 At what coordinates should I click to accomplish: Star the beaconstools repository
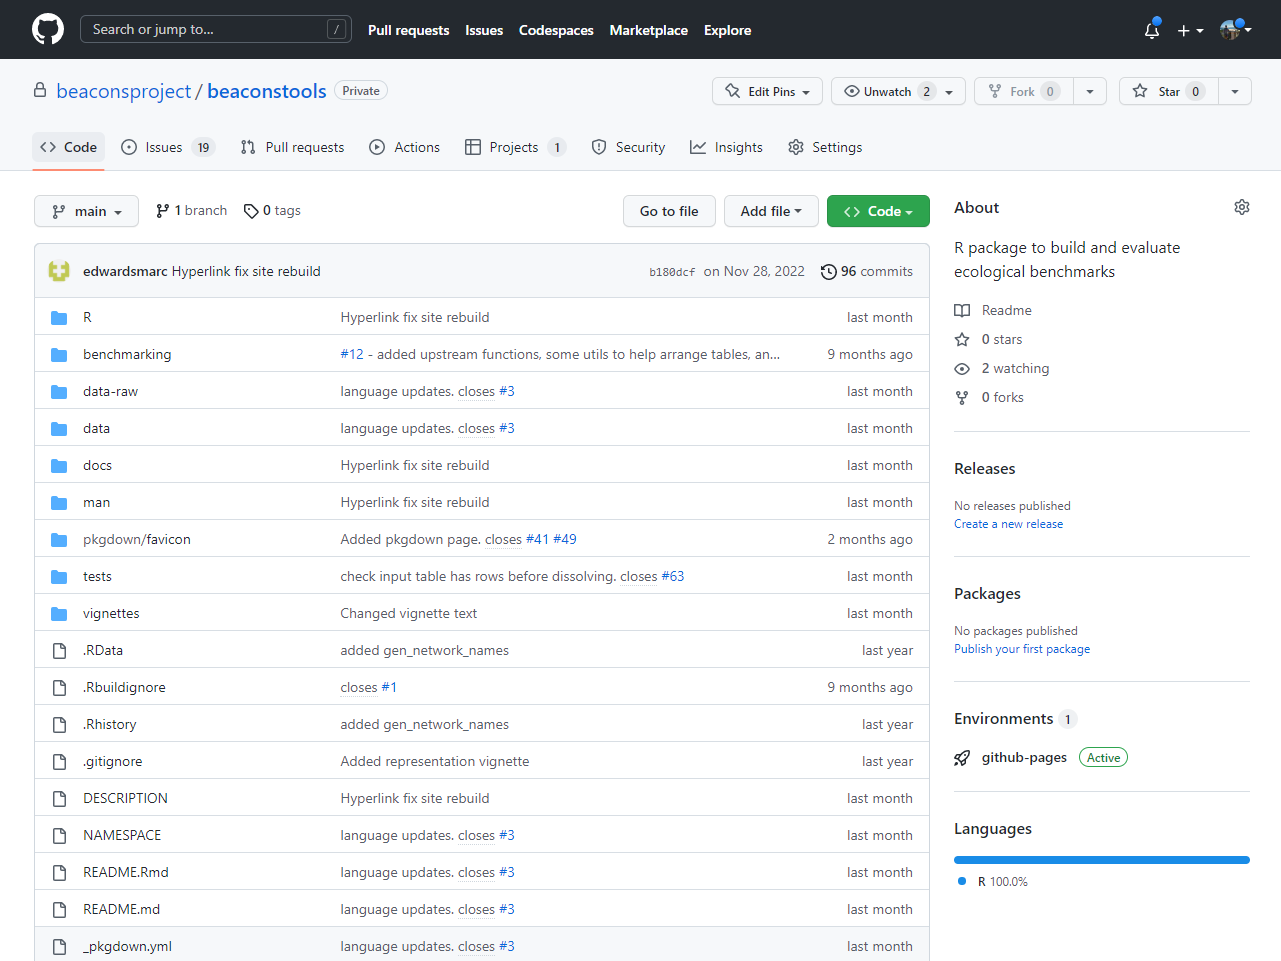pyautogui.click(x=1169, y=91)
